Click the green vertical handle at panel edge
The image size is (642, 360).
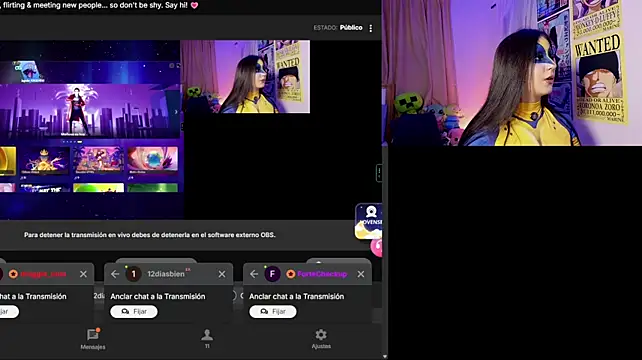[x=379, y=172]
